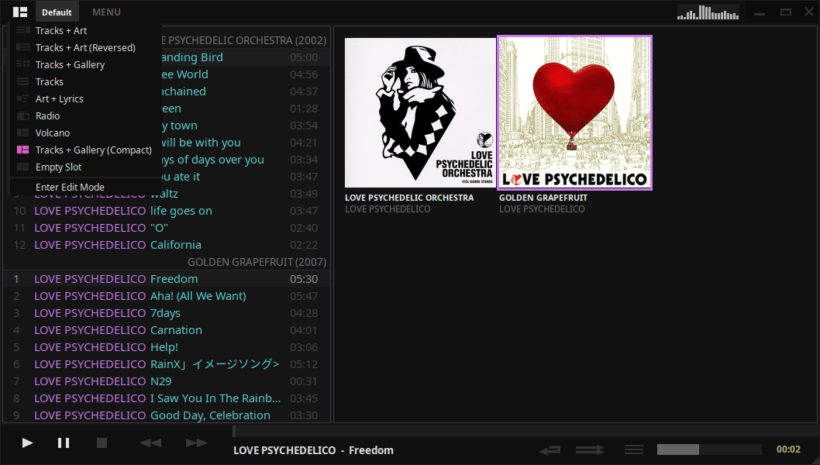Select track California

(167, 245)
